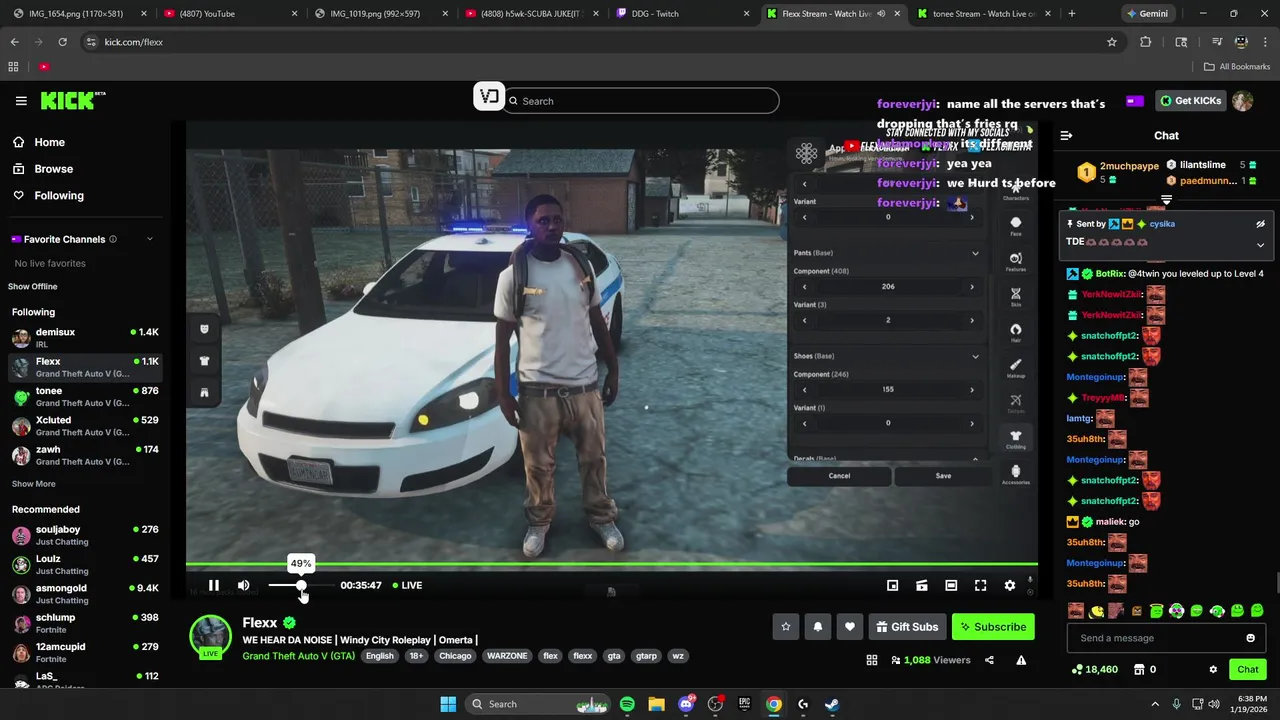Image resolution: width=1280 pixels, height=720 pixels.
Task: Mute the stream audio
Action: [243, 585]
